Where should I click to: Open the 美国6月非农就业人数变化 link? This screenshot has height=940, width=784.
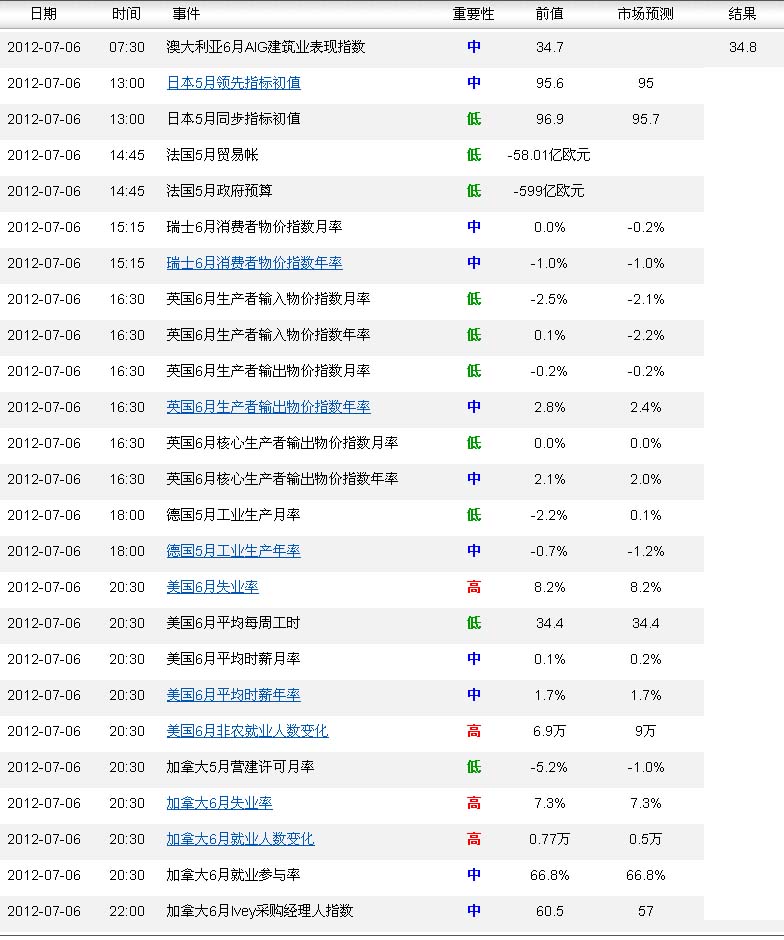click(x=247, y=731)
